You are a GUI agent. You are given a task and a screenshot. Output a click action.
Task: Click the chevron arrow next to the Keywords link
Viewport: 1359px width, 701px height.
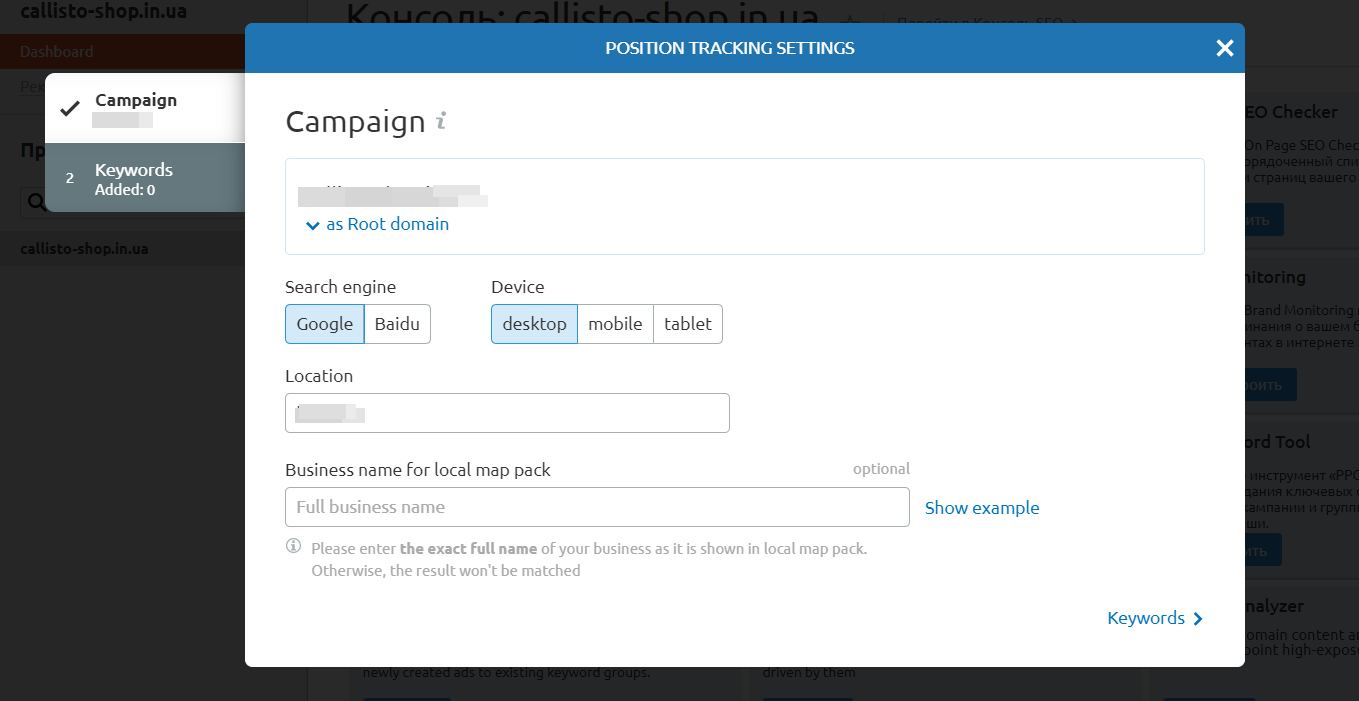[x=1198, y=619]
